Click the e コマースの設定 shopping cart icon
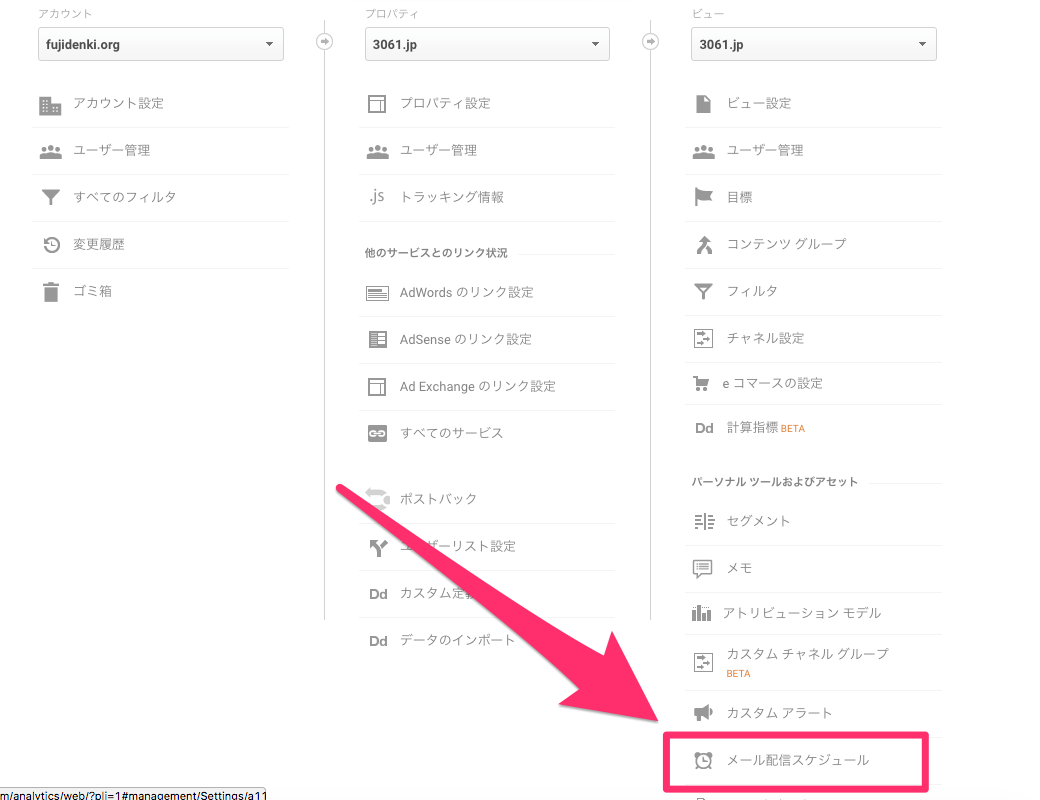This screenshot has width=1040, height=800. (702, 384)
